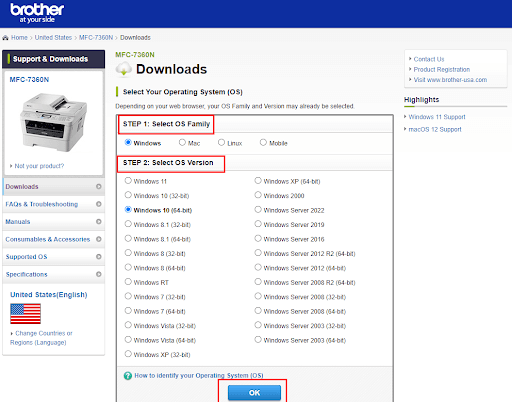Click the Not your product? link
The height and width of the screenshot is (402, 512).
(39, 166)
